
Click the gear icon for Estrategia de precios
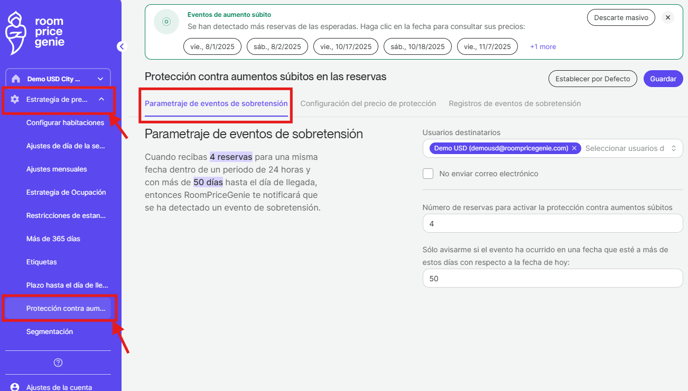click(14, 100)
